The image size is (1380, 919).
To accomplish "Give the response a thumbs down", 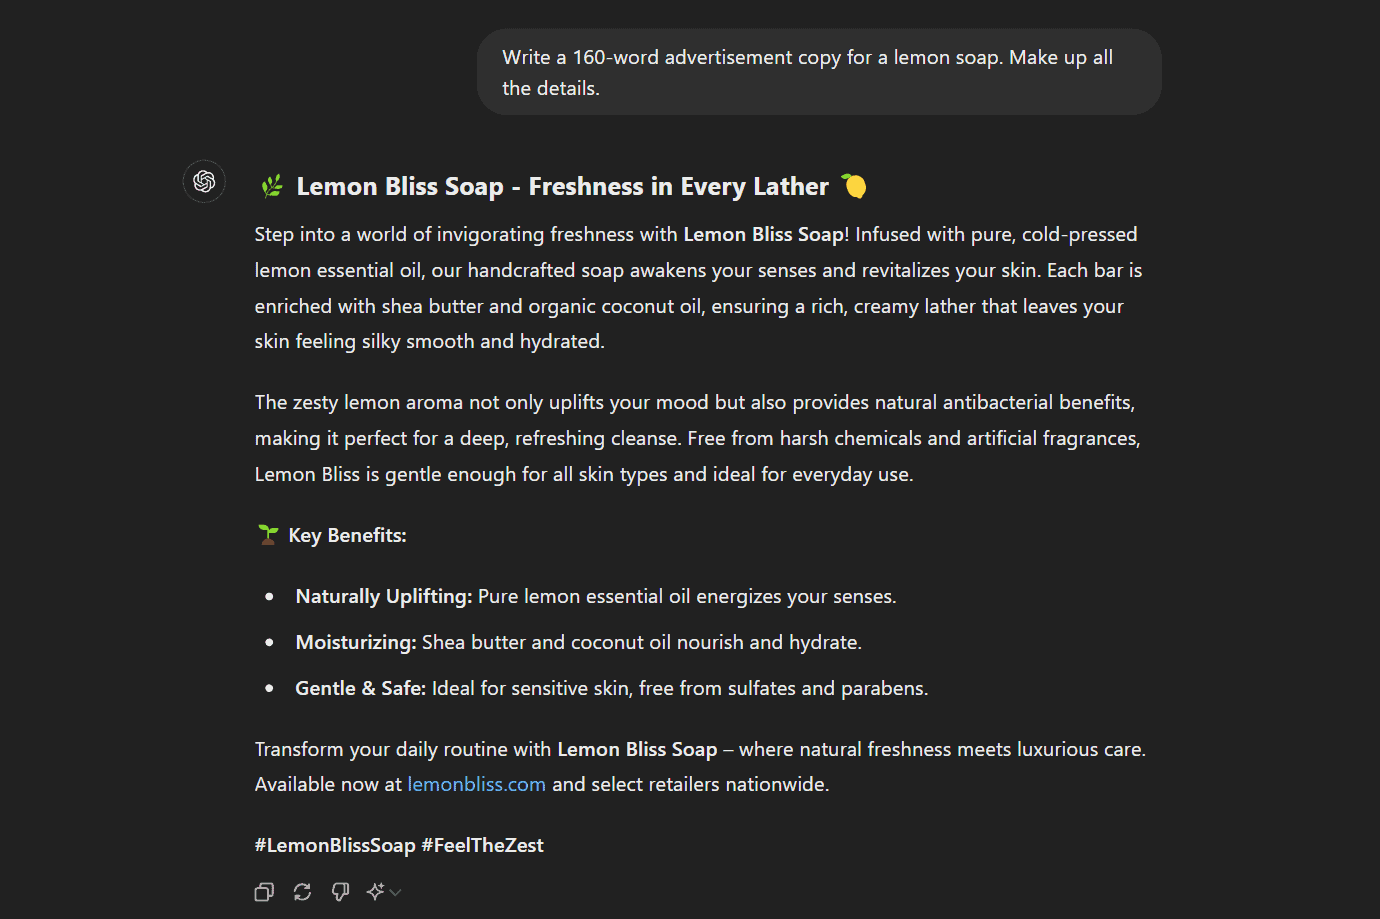I will pos(340,892).
